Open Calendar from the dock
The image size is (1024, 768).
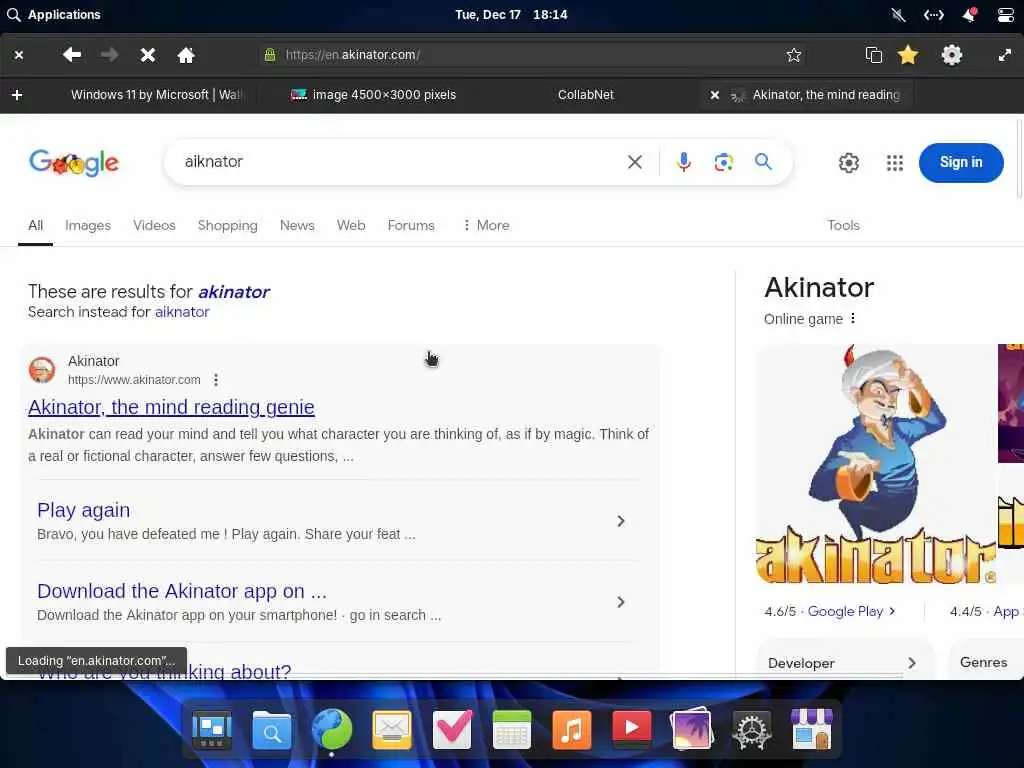point(511,729)
